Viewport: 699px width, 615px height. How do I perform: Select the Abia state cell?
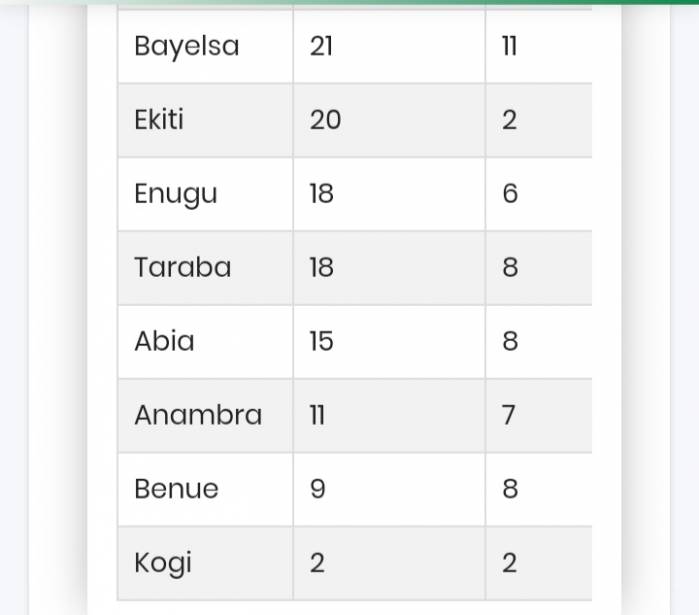(x=205, y=342)
